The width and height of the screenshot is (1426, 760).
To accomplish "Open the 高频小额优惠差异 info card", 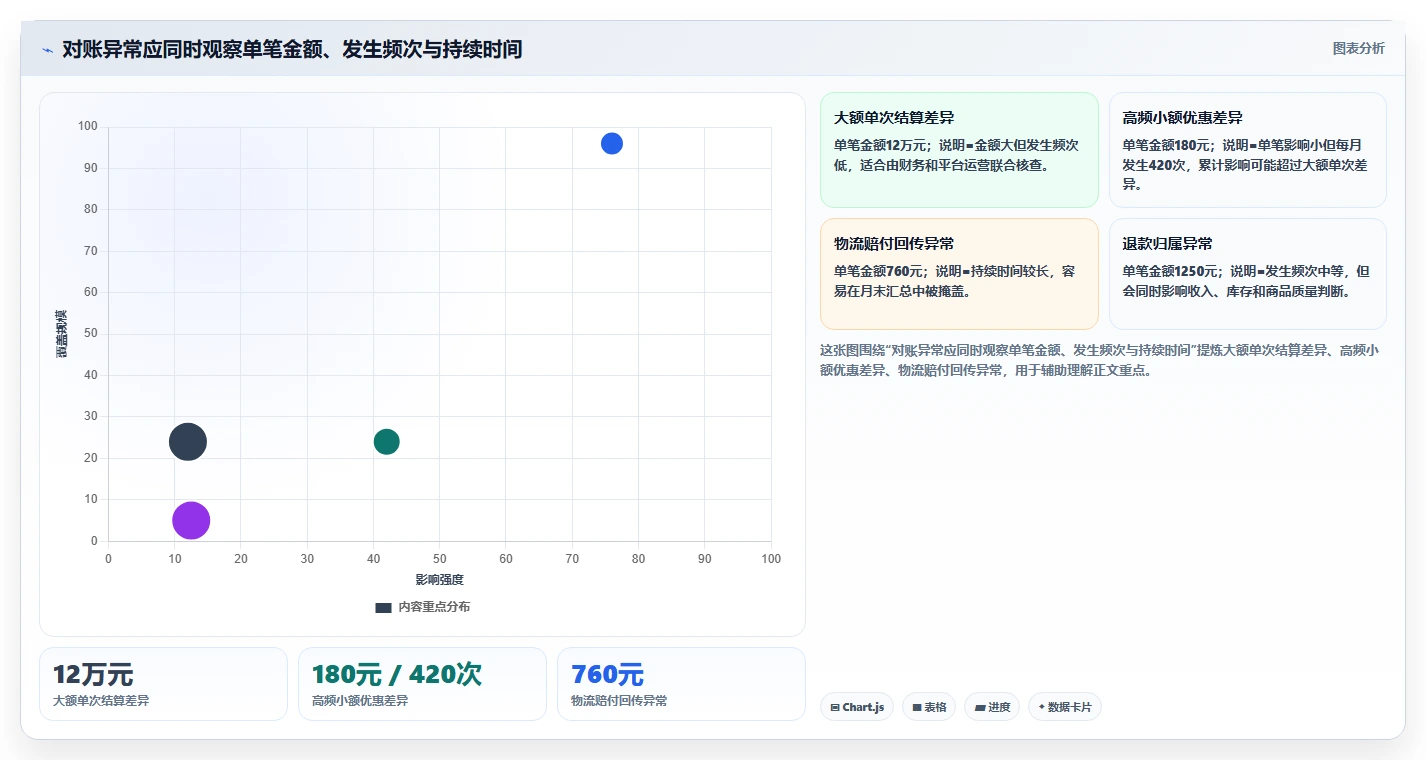I will (x=1247, y=150).
